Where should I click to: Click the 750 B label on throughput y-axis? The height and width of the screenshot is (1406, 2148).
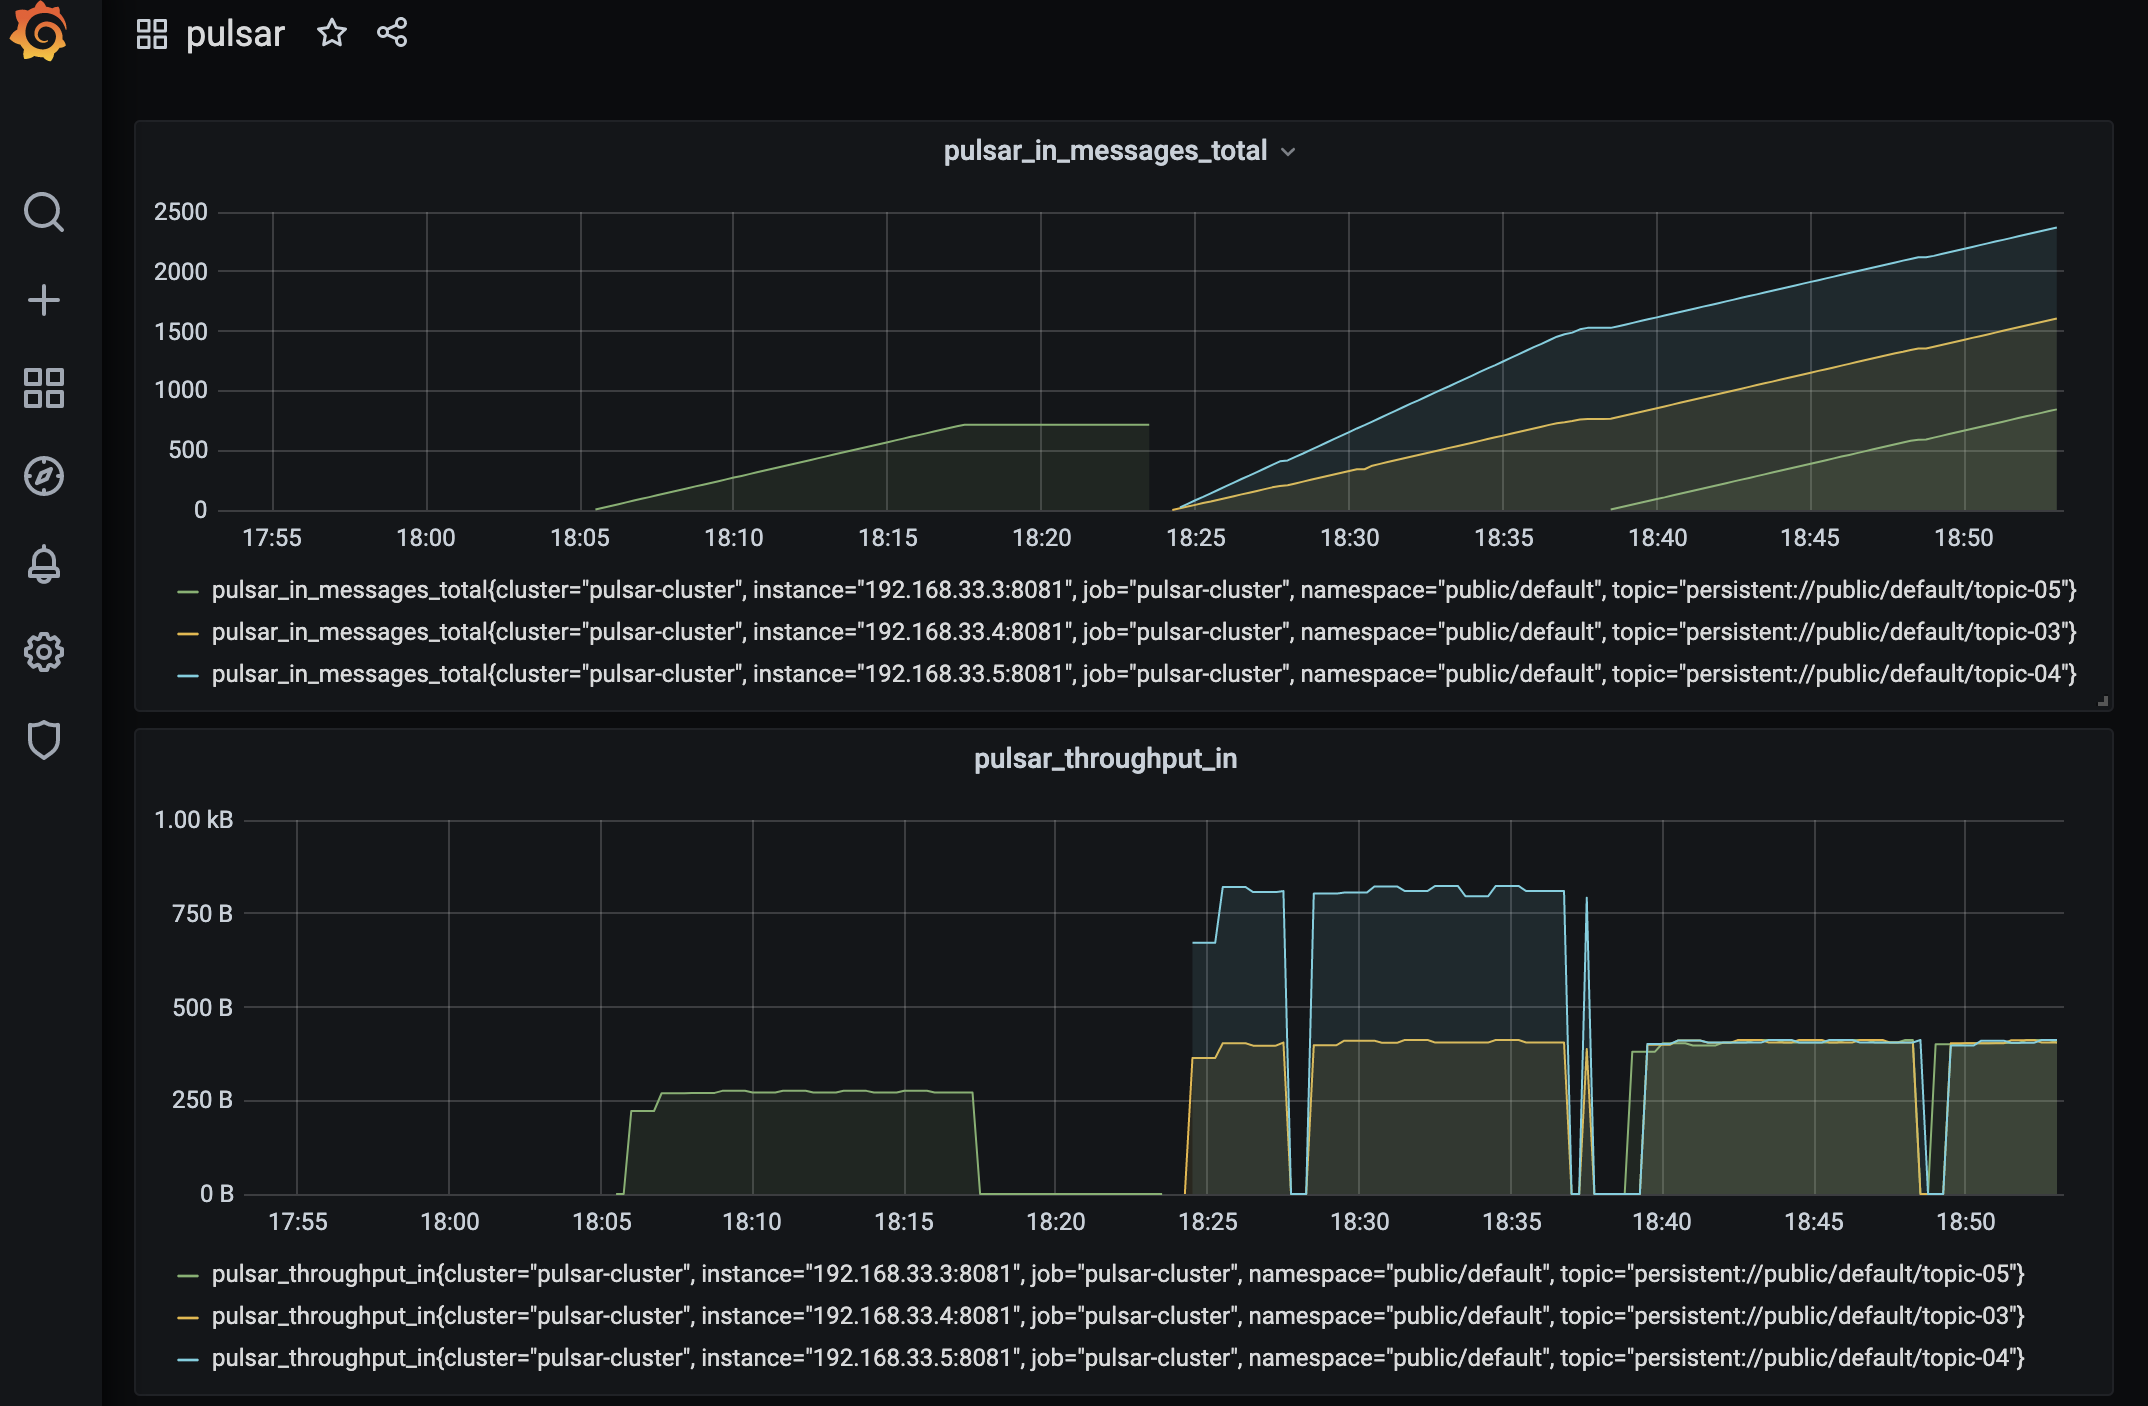[202, 914]
